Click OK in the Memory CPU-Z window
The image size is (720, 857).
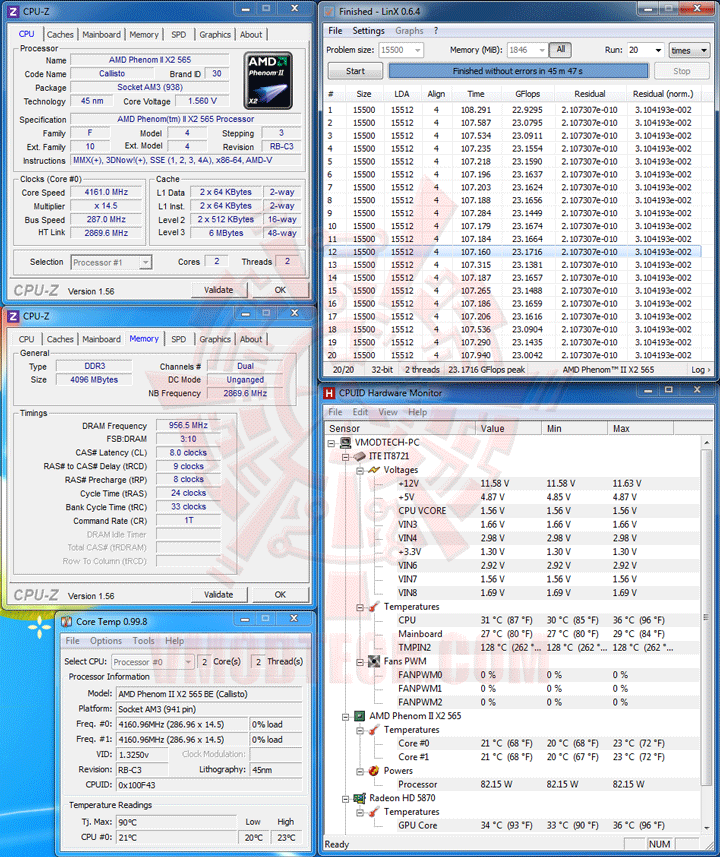coord(280,595)
